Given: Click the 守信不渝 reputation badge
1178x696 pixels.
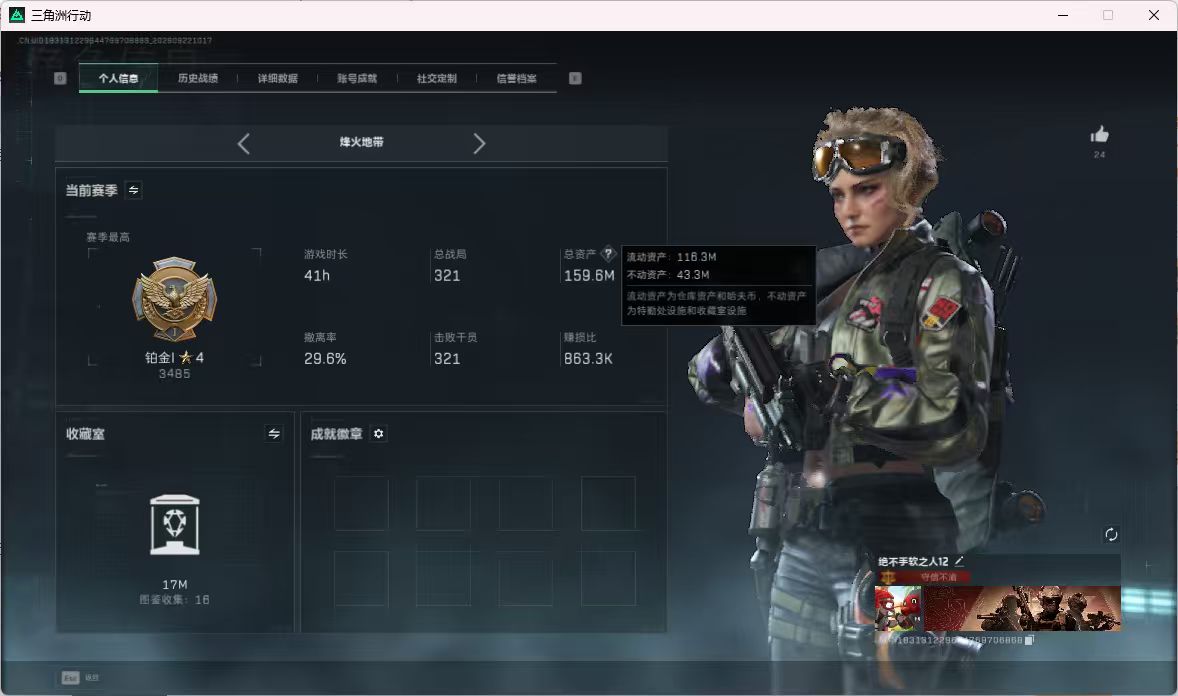Looking at the screenshot, I should (x=923, y=577).
